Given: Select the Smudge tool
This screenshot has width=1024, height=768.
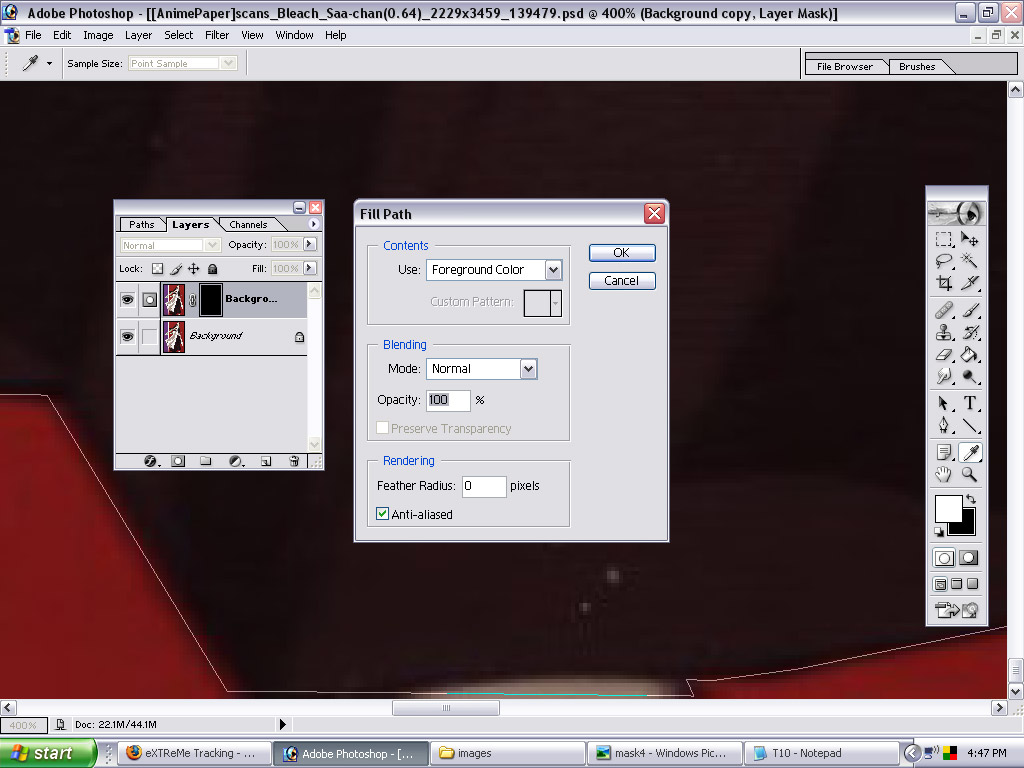Looking at the screenshot, I should pyautogui.click(x=944, y=376).
